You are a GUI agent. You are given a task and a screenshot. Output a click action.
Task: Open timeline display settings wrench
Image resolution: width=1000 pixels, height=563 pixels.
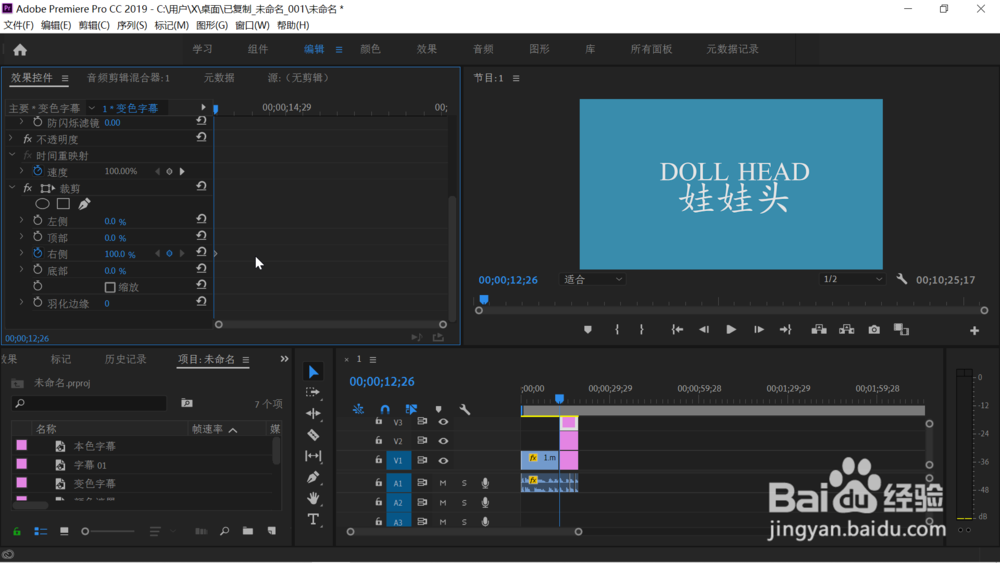click(465, 409)
